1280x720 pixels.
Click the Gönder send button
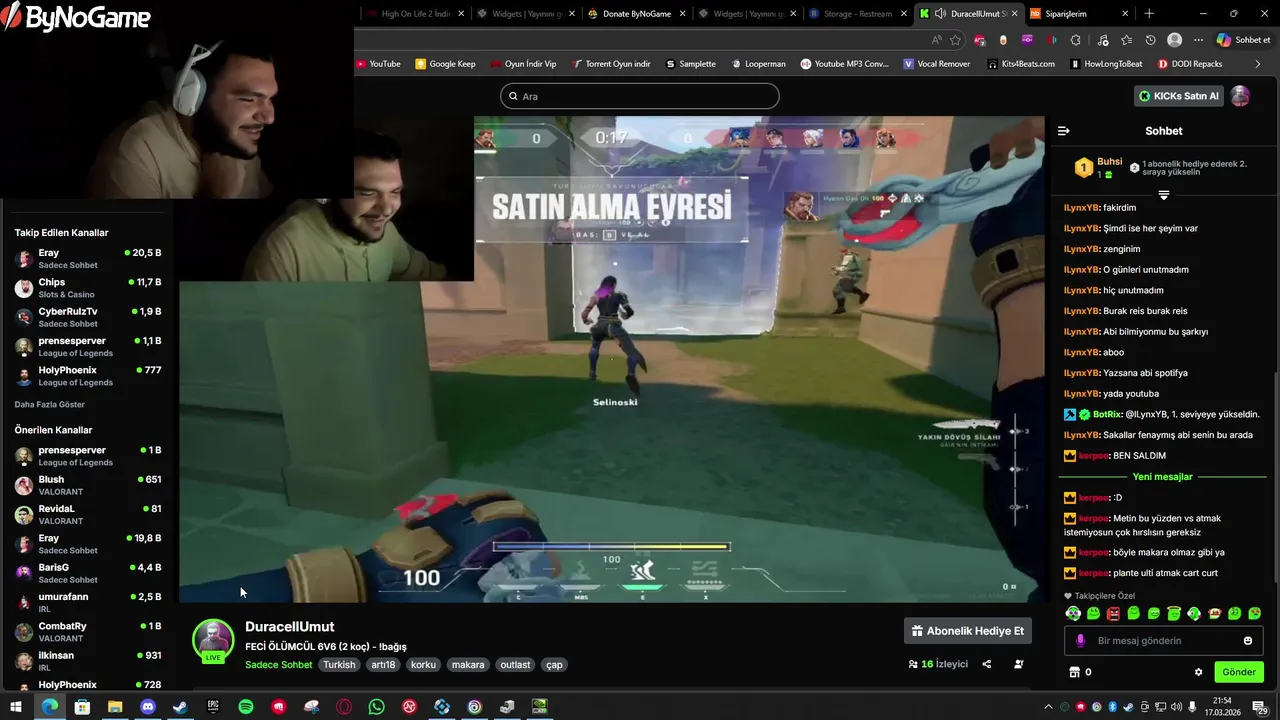[x=1239, y=672]
